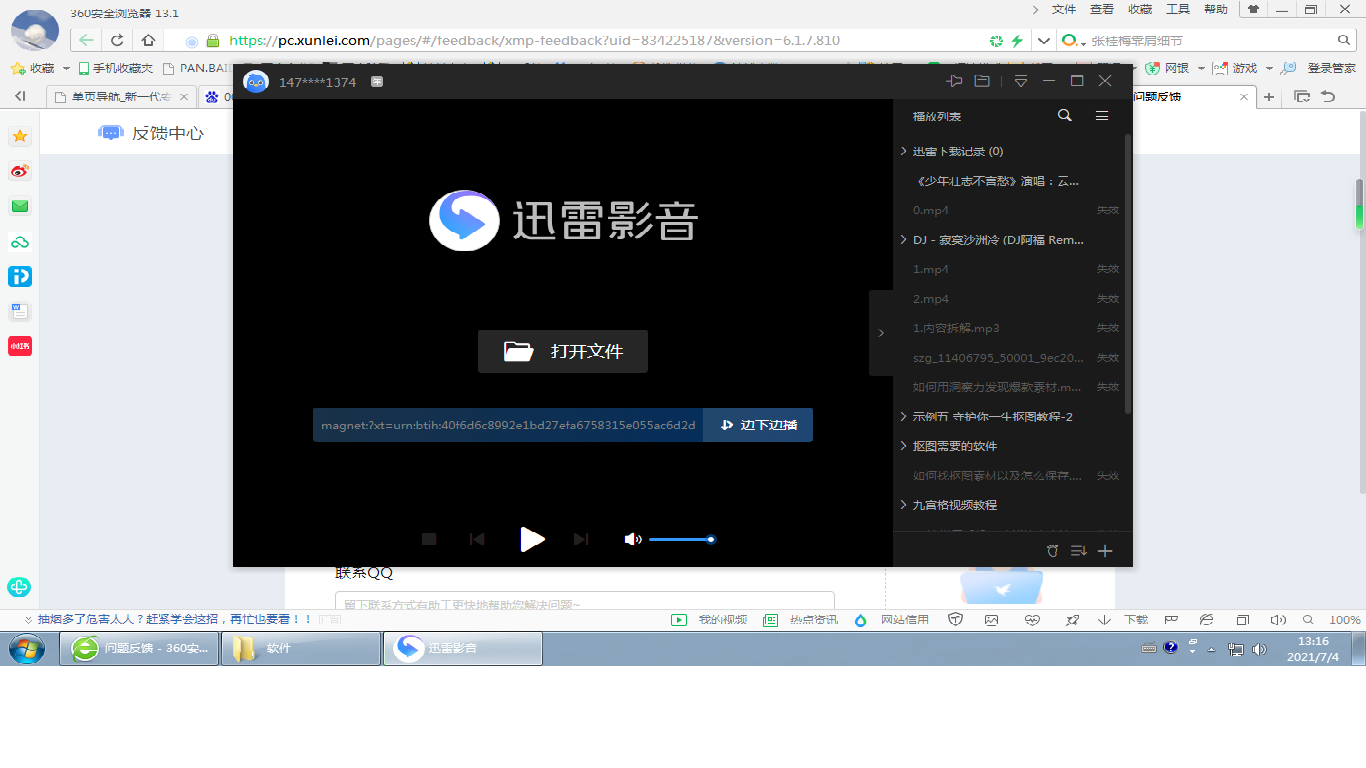This screenshot has height=768, width=1366.
Task: Open the playlist hamburger menu
Action: click(x=1102, y=116)
